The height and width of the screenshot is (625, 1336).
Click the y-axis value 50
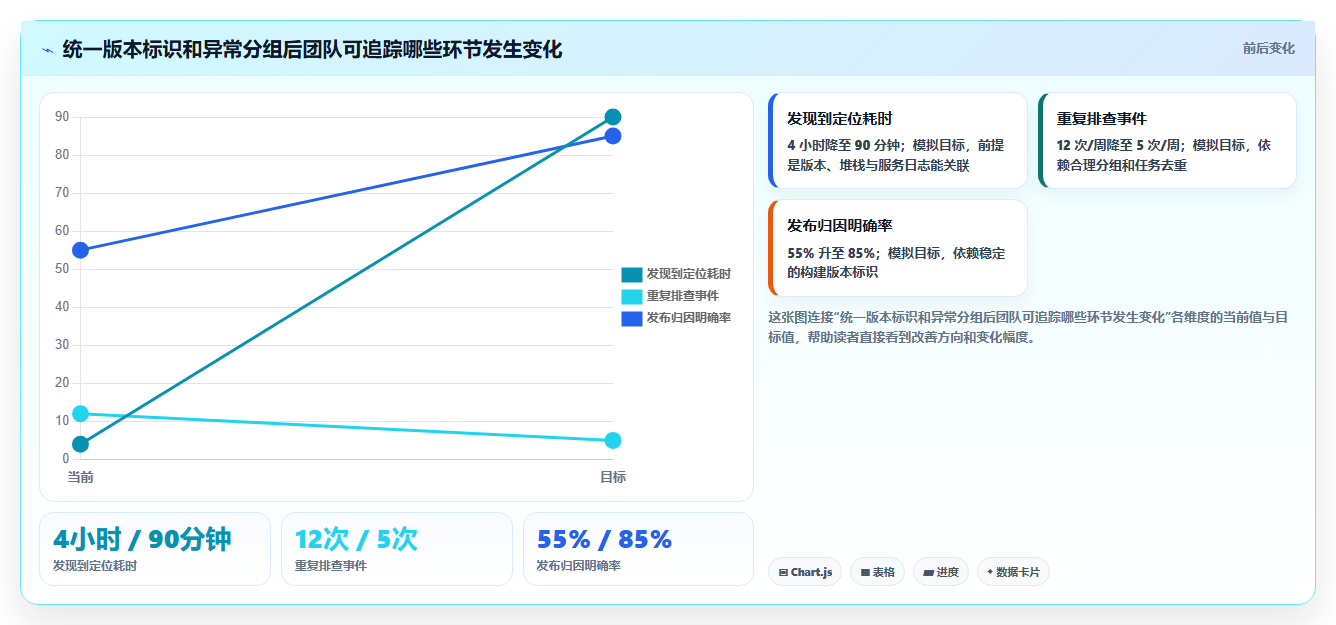(x=62, y=269)
